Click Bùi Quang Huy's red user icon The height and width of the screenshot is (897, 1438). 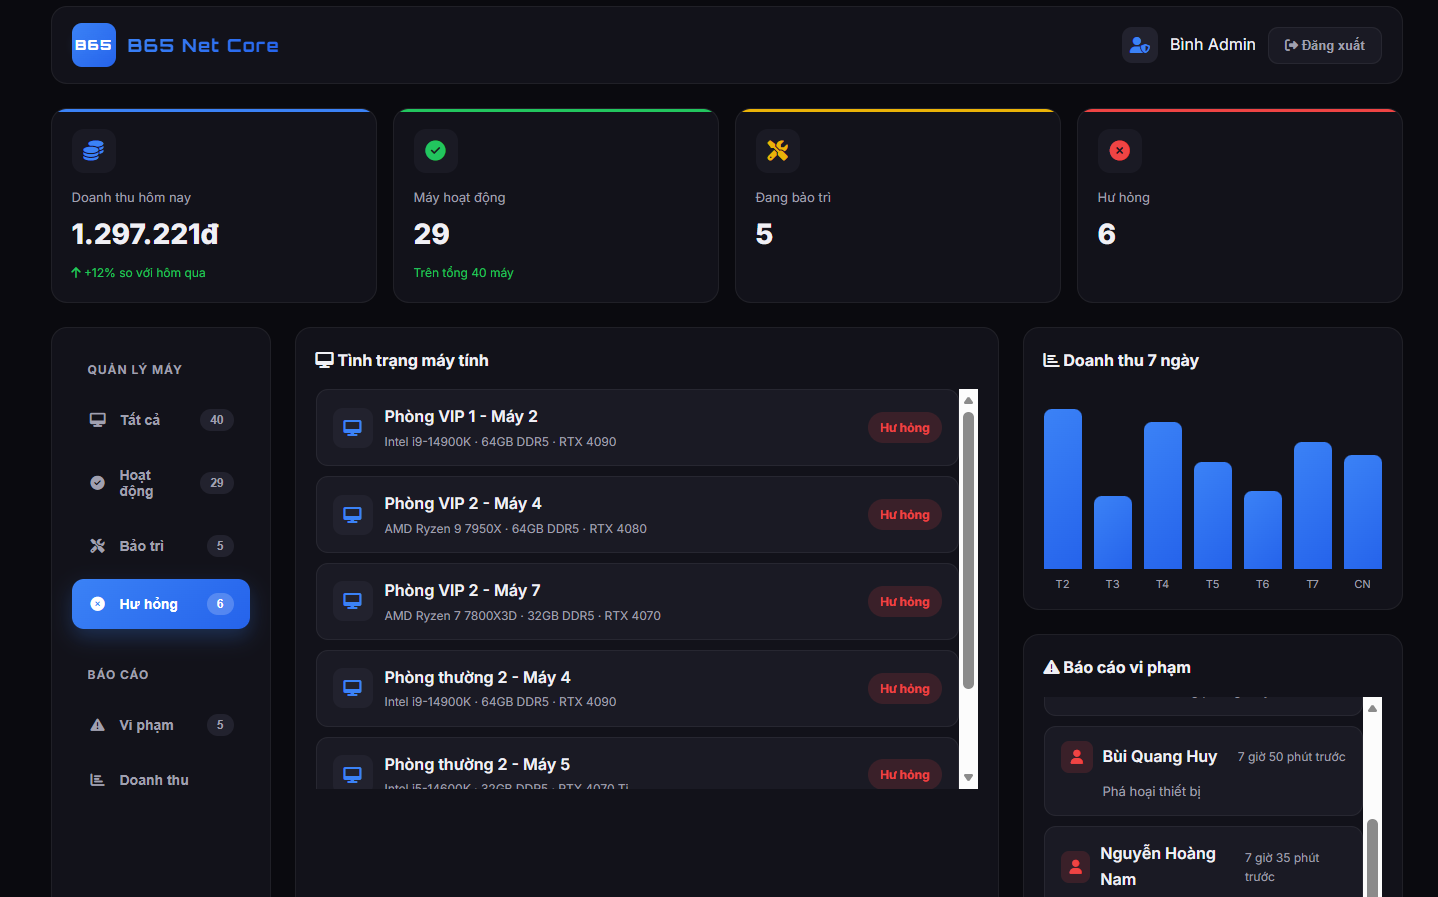click(1076, 757)
